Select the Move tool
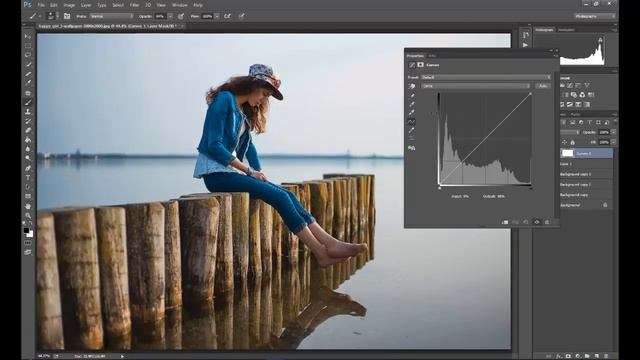640x360 pixels. point(28,36)
